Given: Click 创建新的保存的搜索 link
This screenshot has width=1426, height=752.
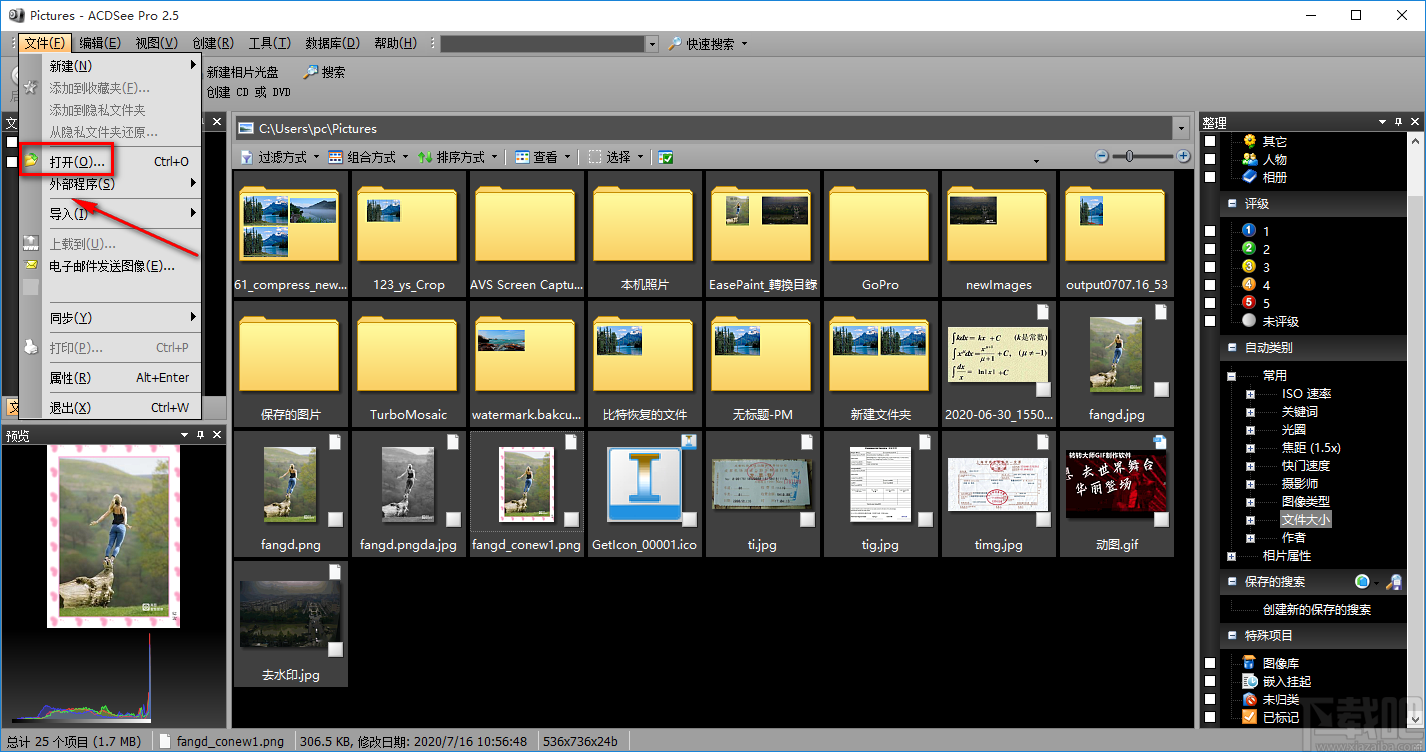Looking at the screenshot, I should point(1316,609).
